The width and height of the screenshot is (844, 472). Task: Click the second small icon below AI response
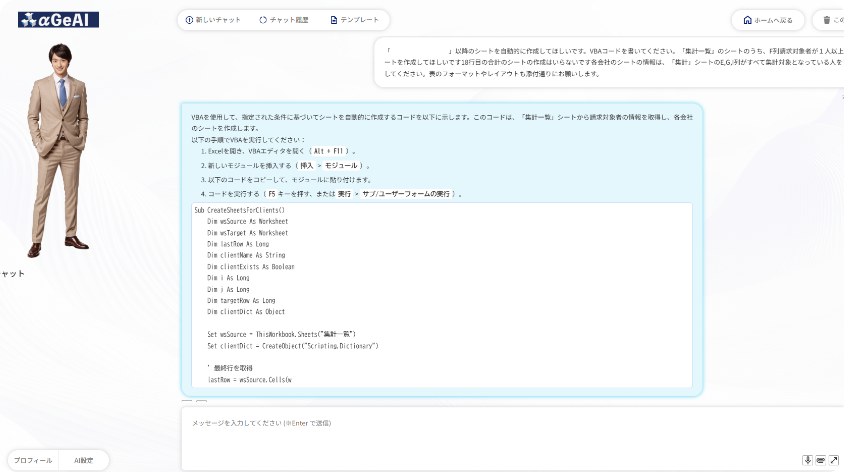[201, 402]
